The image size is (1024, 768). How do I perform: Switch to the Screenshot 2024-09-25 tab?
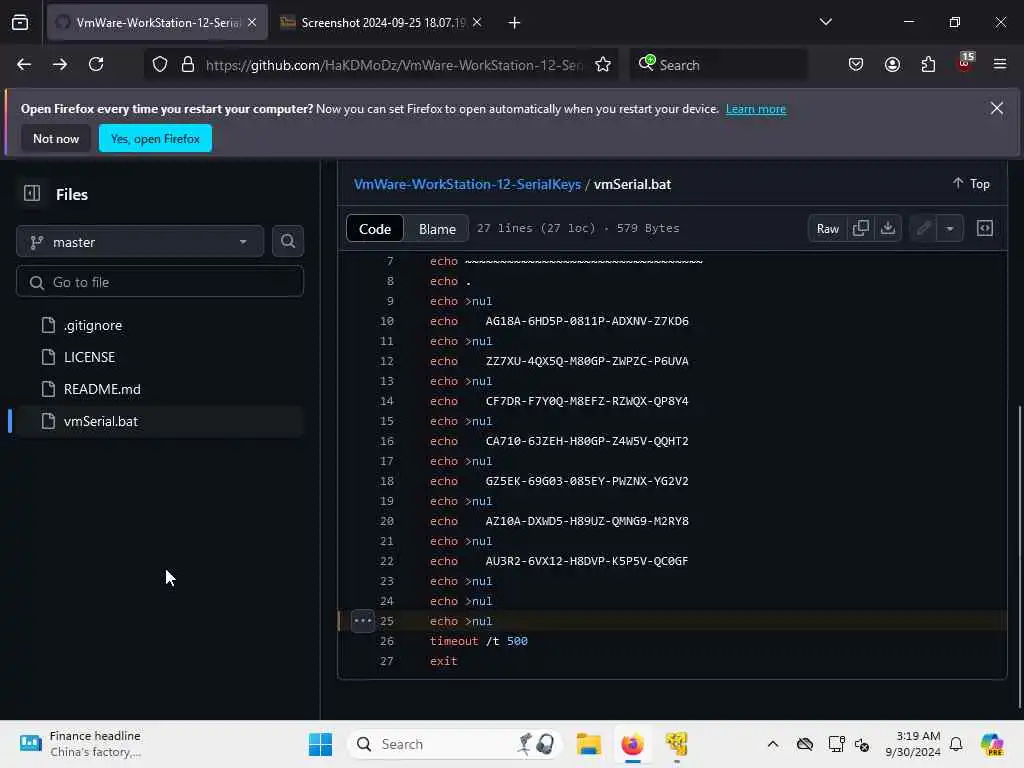point(380,23)
